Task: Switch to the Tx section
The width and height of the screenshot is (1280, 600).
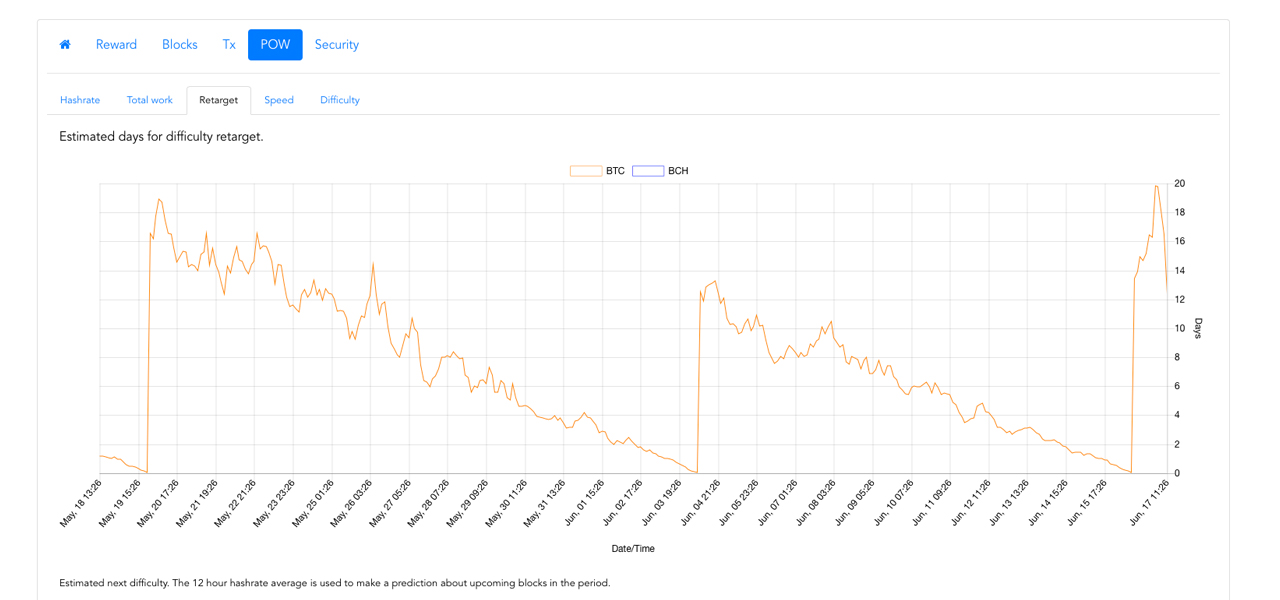Action: click(229, 45)
